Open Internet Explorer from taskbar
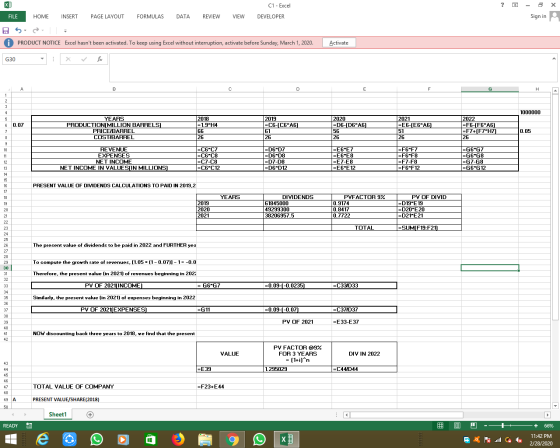 pyautogui.click(x=42, y=439)
